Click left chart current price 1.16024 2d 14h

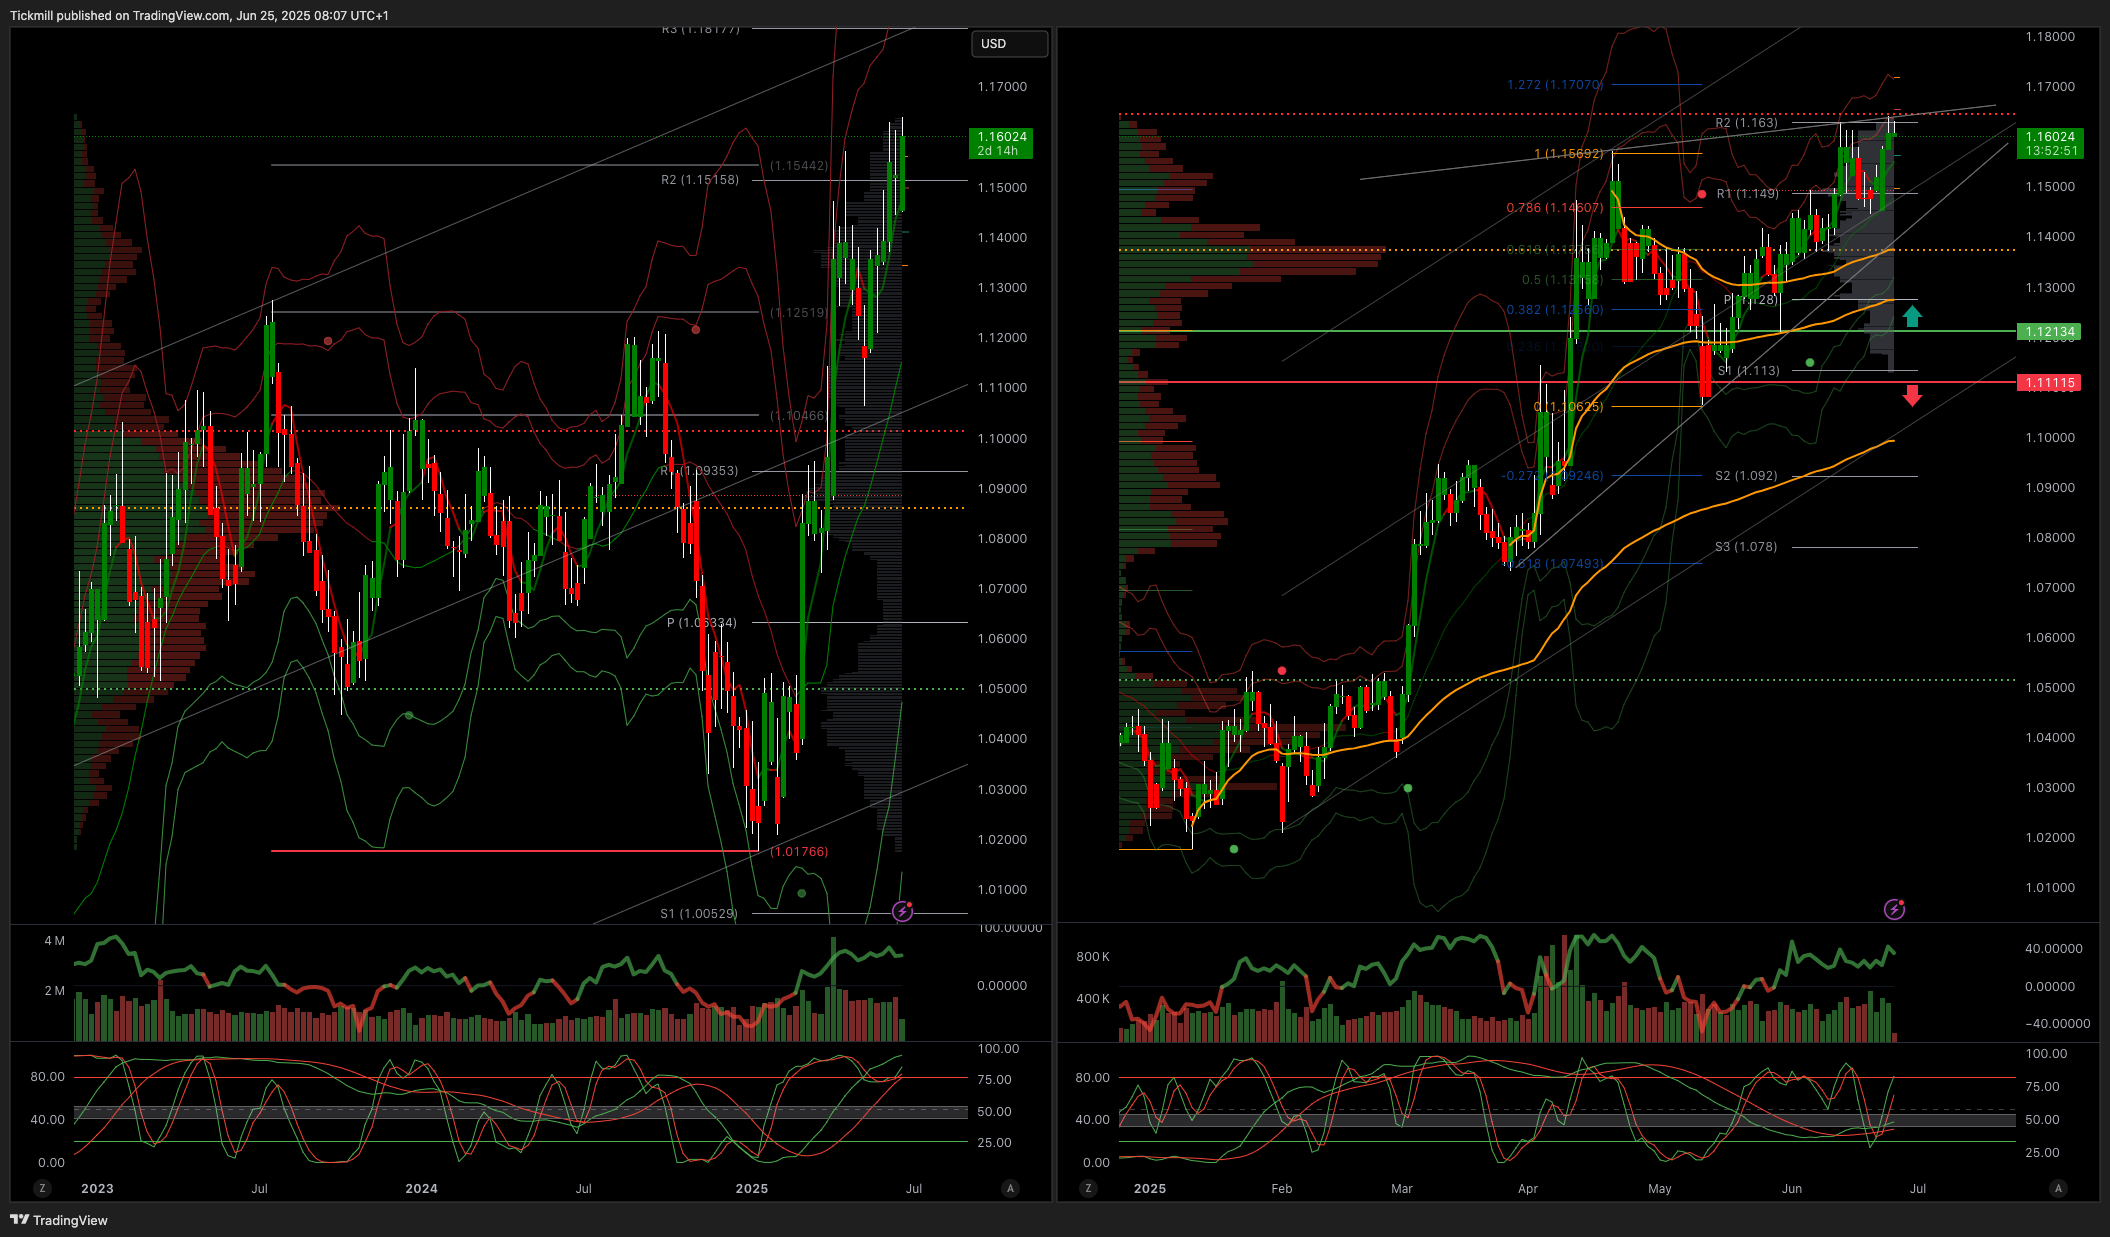1001,144
